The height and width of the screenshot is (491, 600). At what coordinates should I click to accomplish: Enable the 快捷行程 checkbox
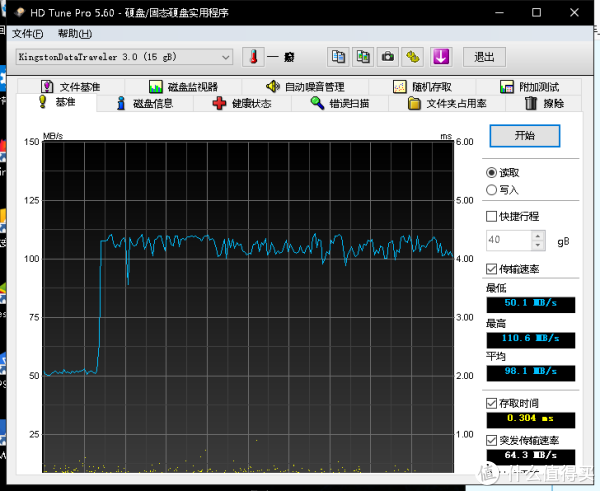click(x=491, y=216)
